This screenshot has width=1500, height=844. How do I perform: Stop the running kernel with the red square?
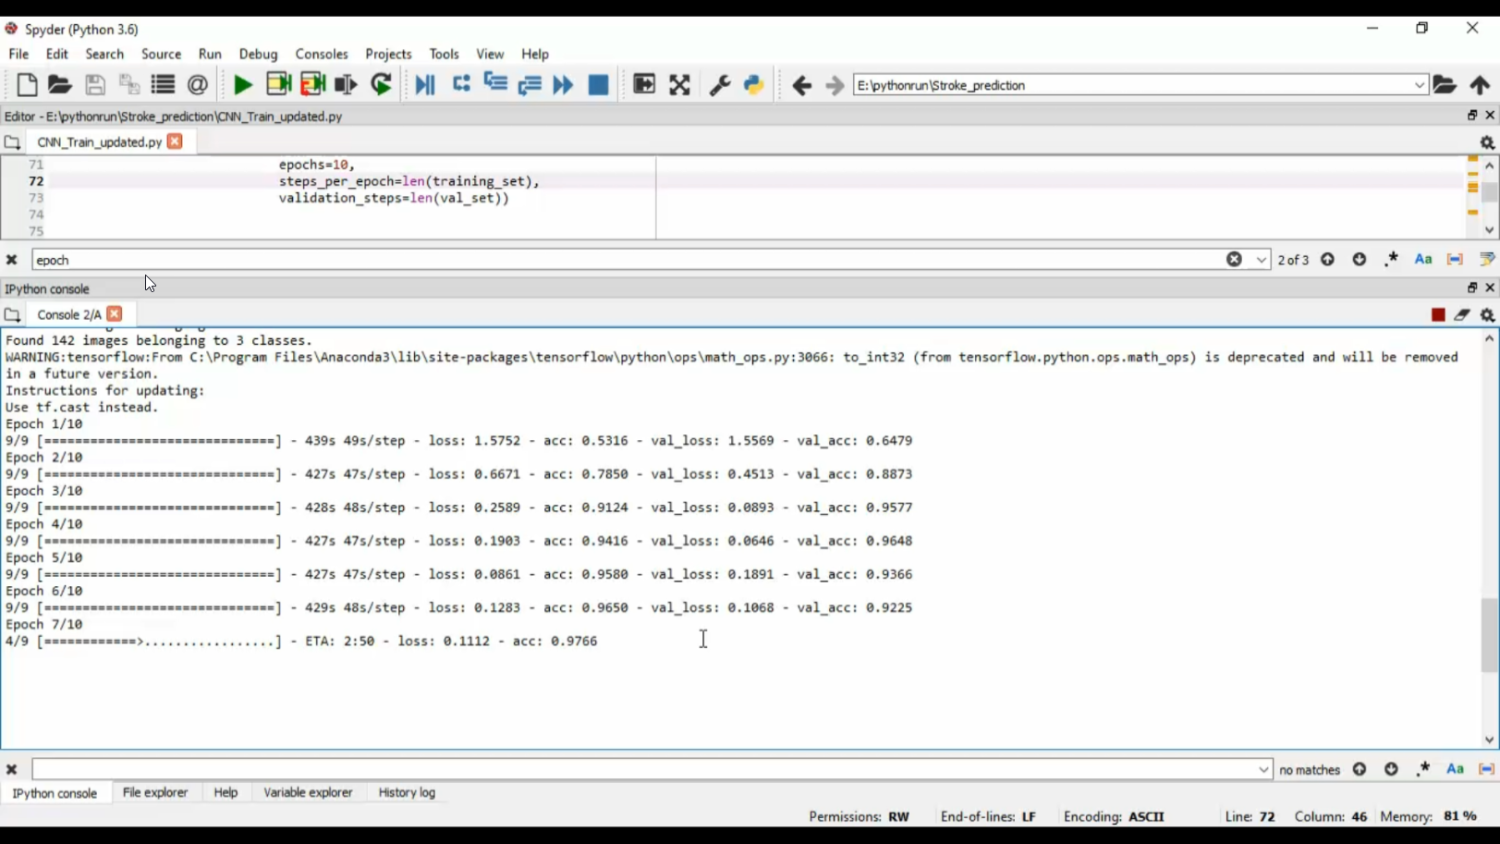(1438, 315)
